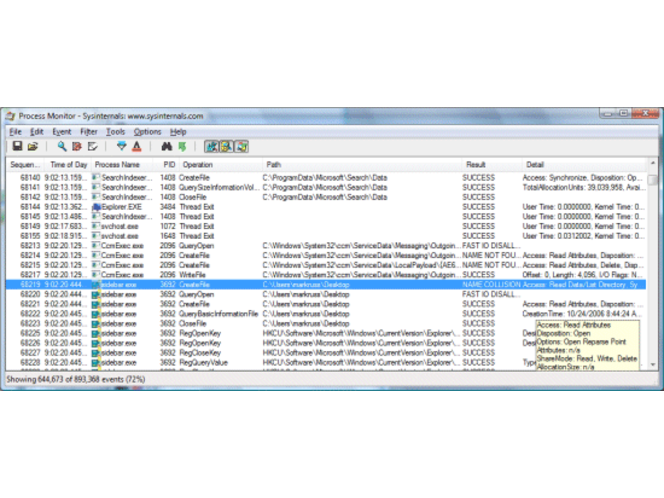Click the Find binoculars icon
The height and width of the screenshot is (498, 664).
point(166,147)
